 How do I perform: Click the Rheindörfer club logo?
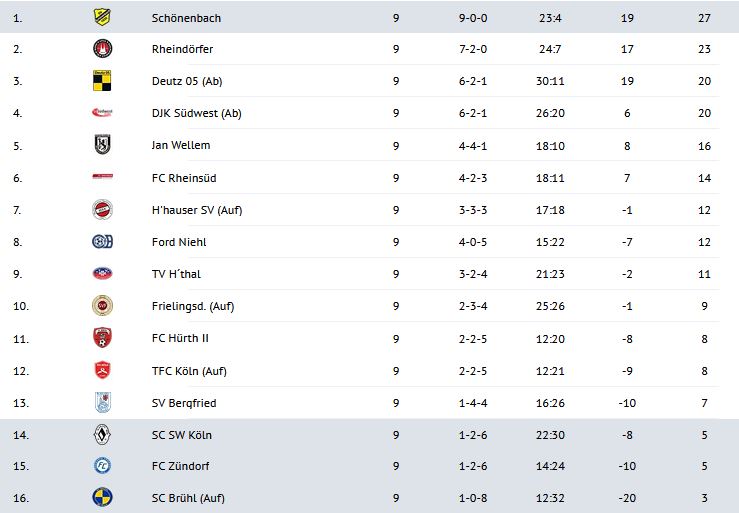coord(102,49)
